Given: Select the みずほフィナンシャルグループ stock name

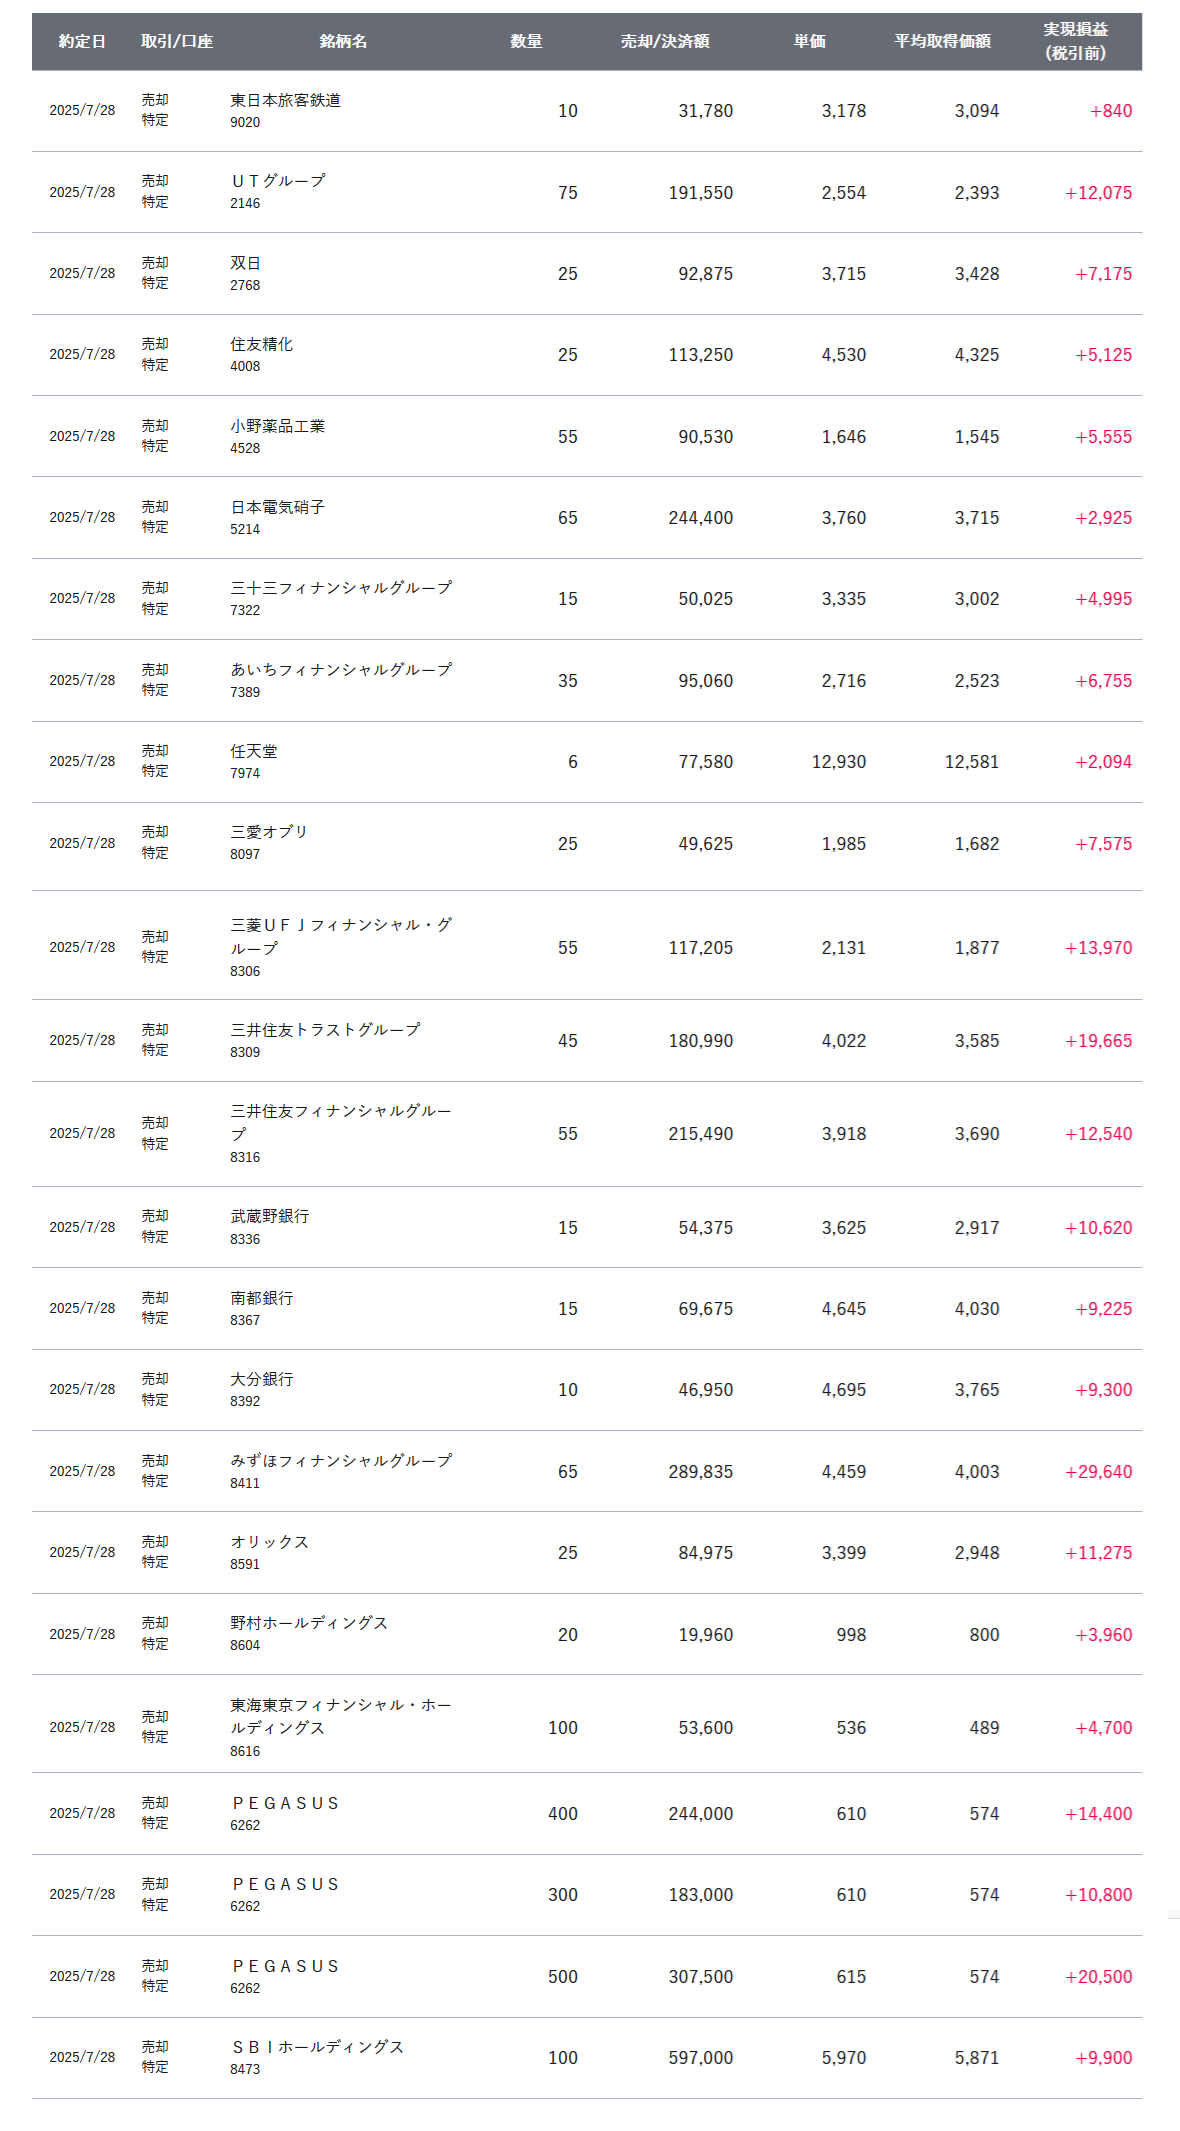Looking at the screenshot, I should 340,1461.
